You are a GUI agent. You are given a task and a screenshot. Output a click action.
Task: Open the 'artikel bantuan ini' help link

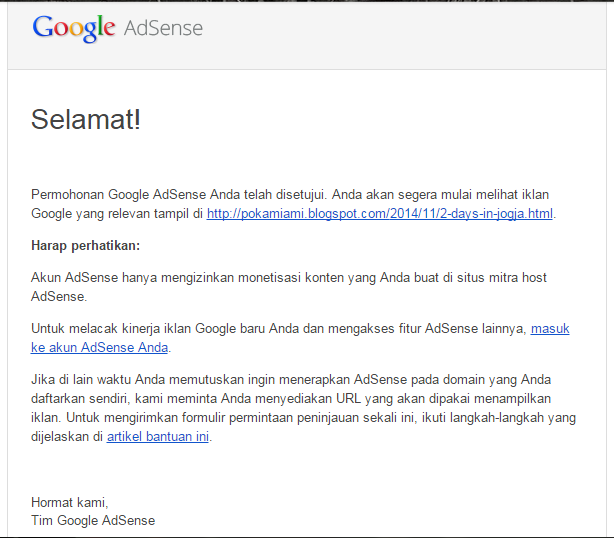(x=158, y=437)
